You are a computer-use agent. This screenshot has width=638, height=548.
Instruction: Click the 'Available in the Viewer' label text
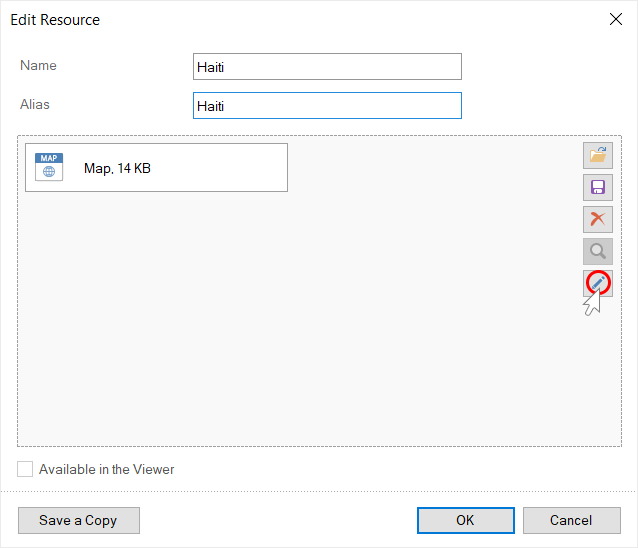point(107,469)
